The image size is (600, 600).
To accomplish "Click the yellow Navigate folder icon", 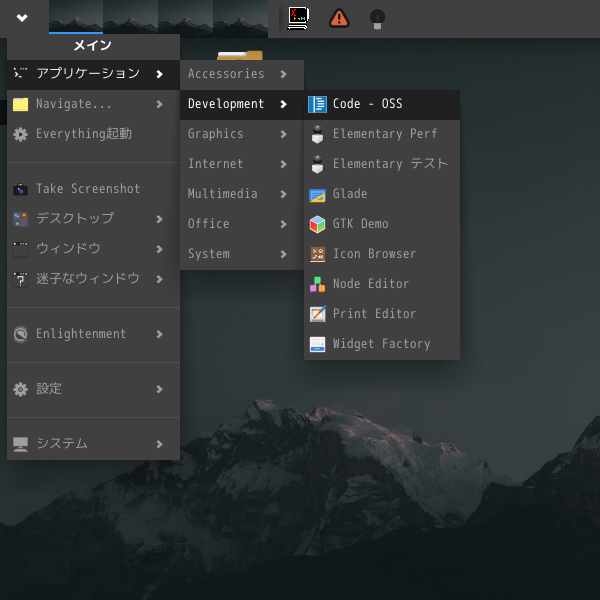I will point(20,104).
